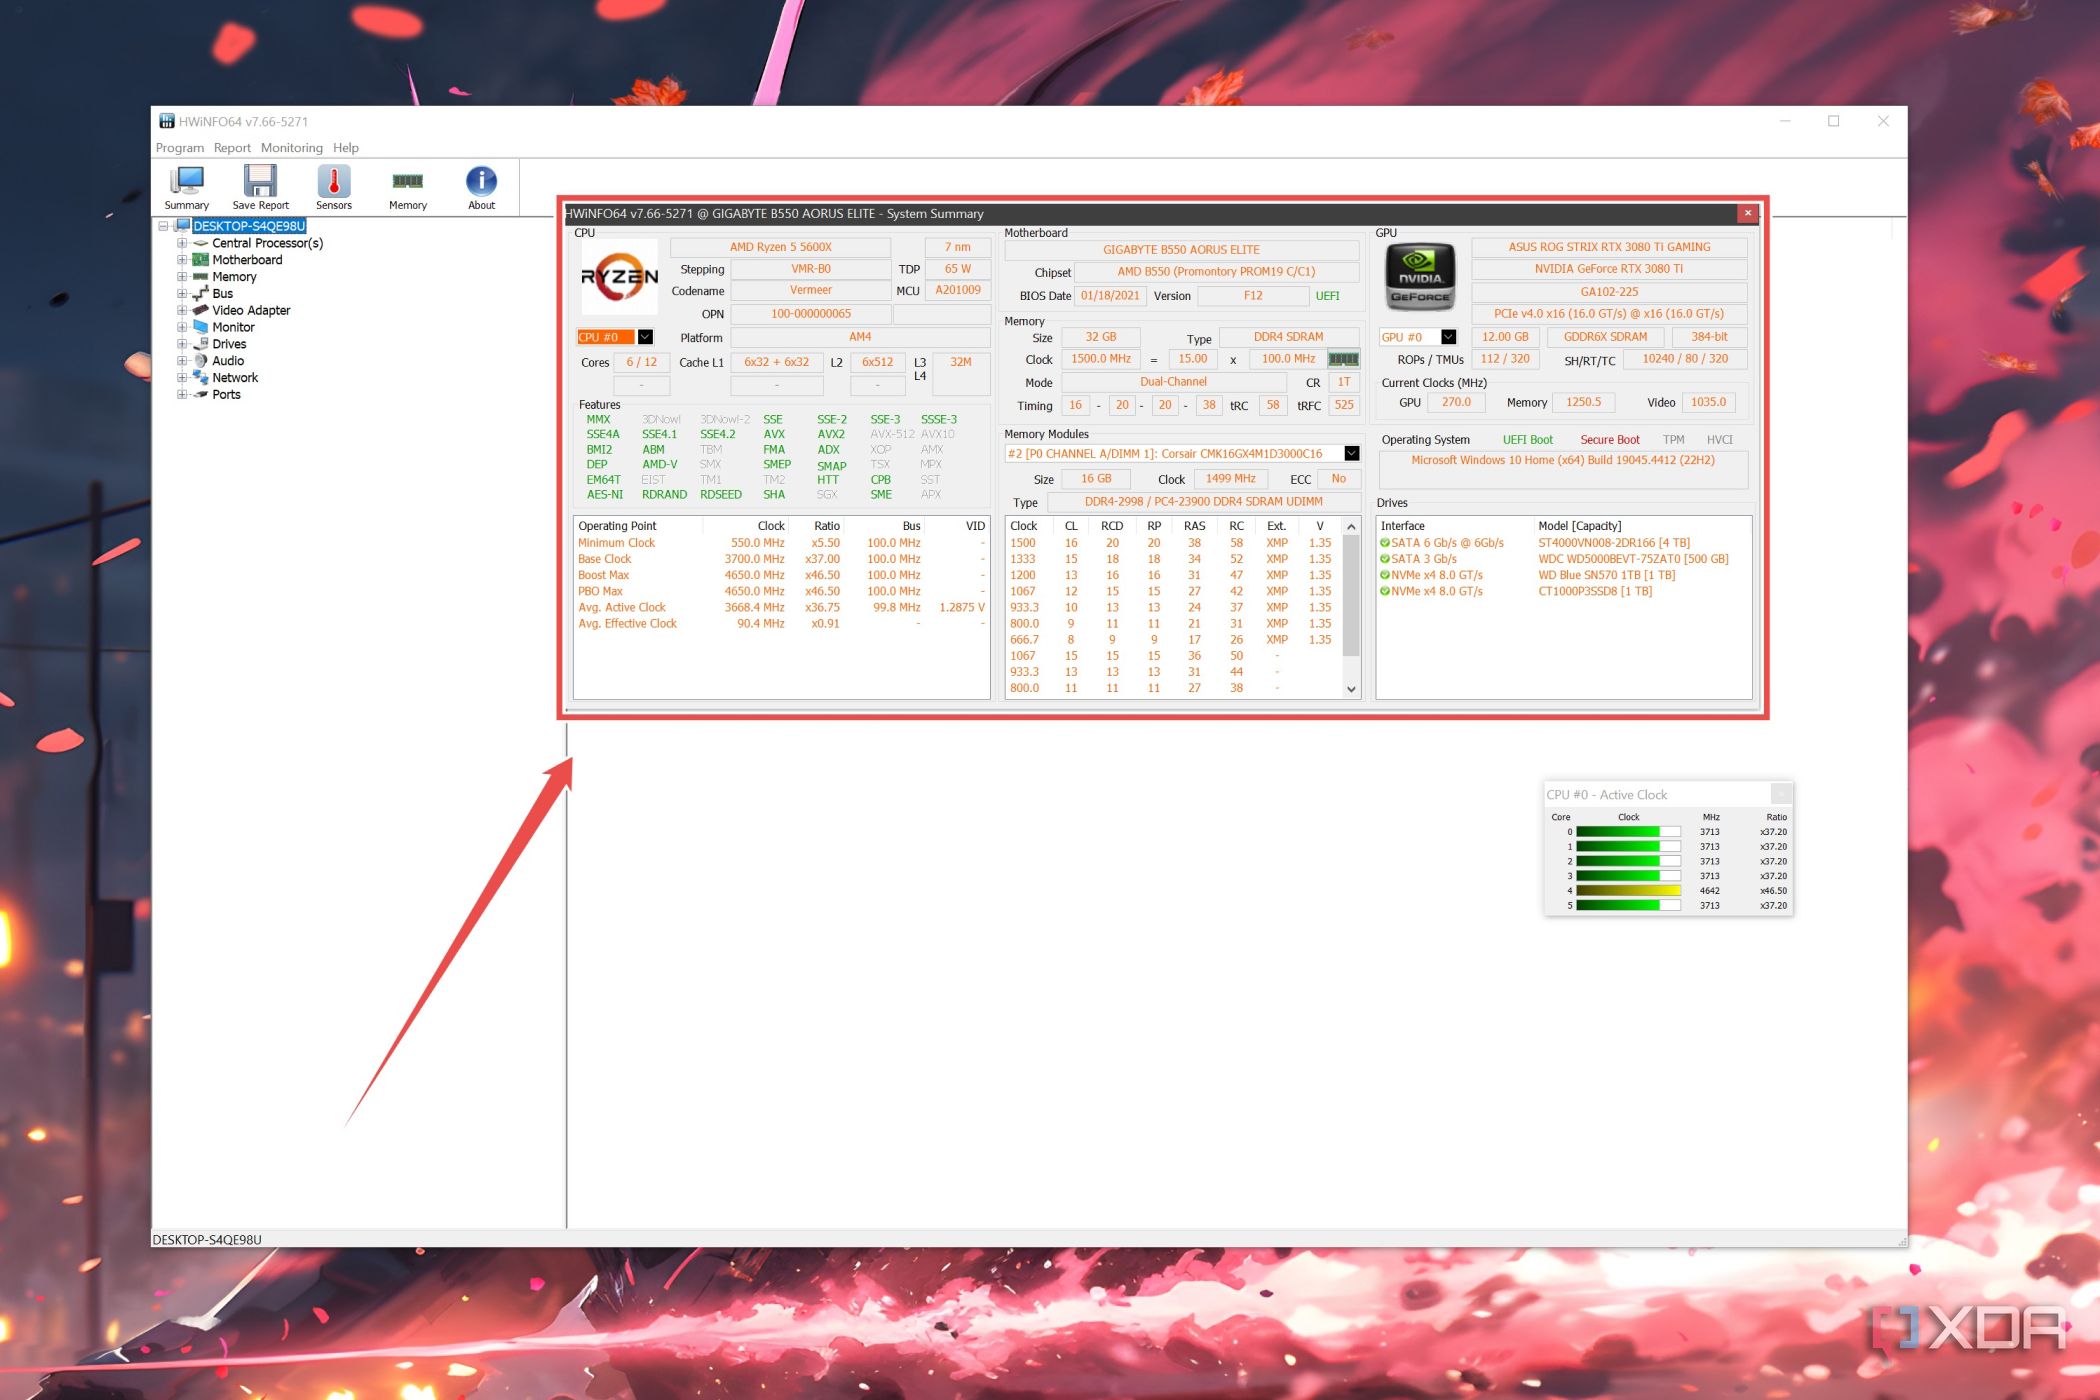The width and height of the screenshot is (2100, 1400).
Task: Expand the Motherboard tree node
Action: (x=182, y=260)
